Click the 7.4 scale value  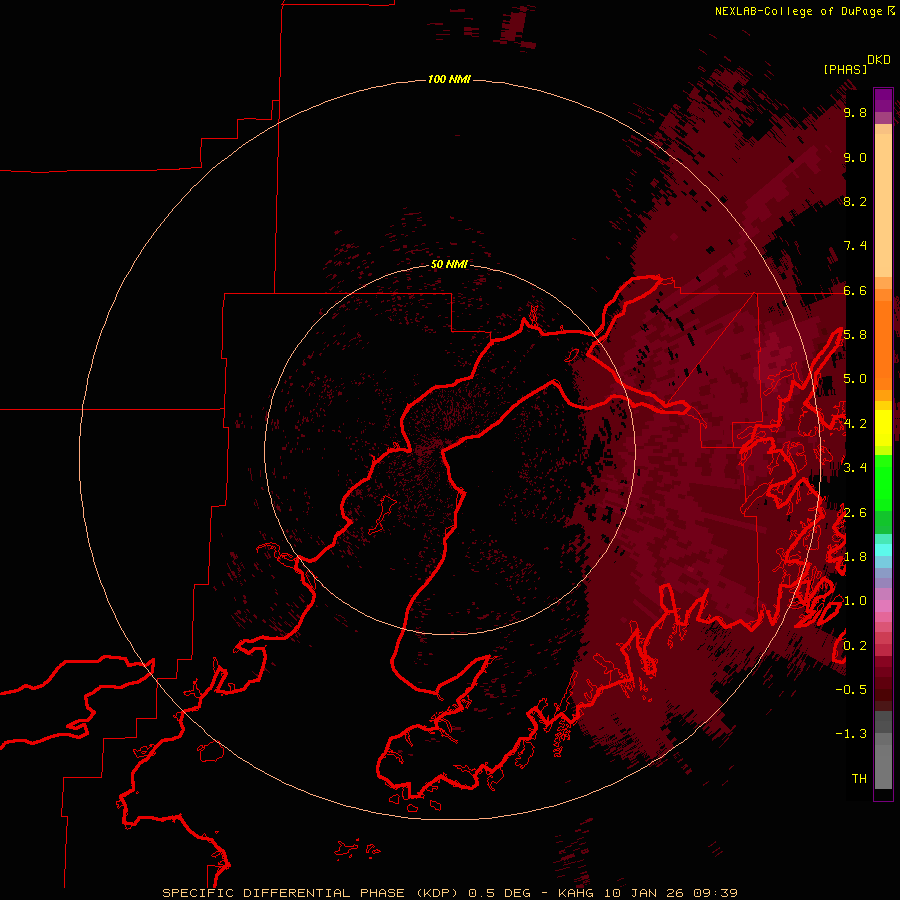[x=855, y=246]
